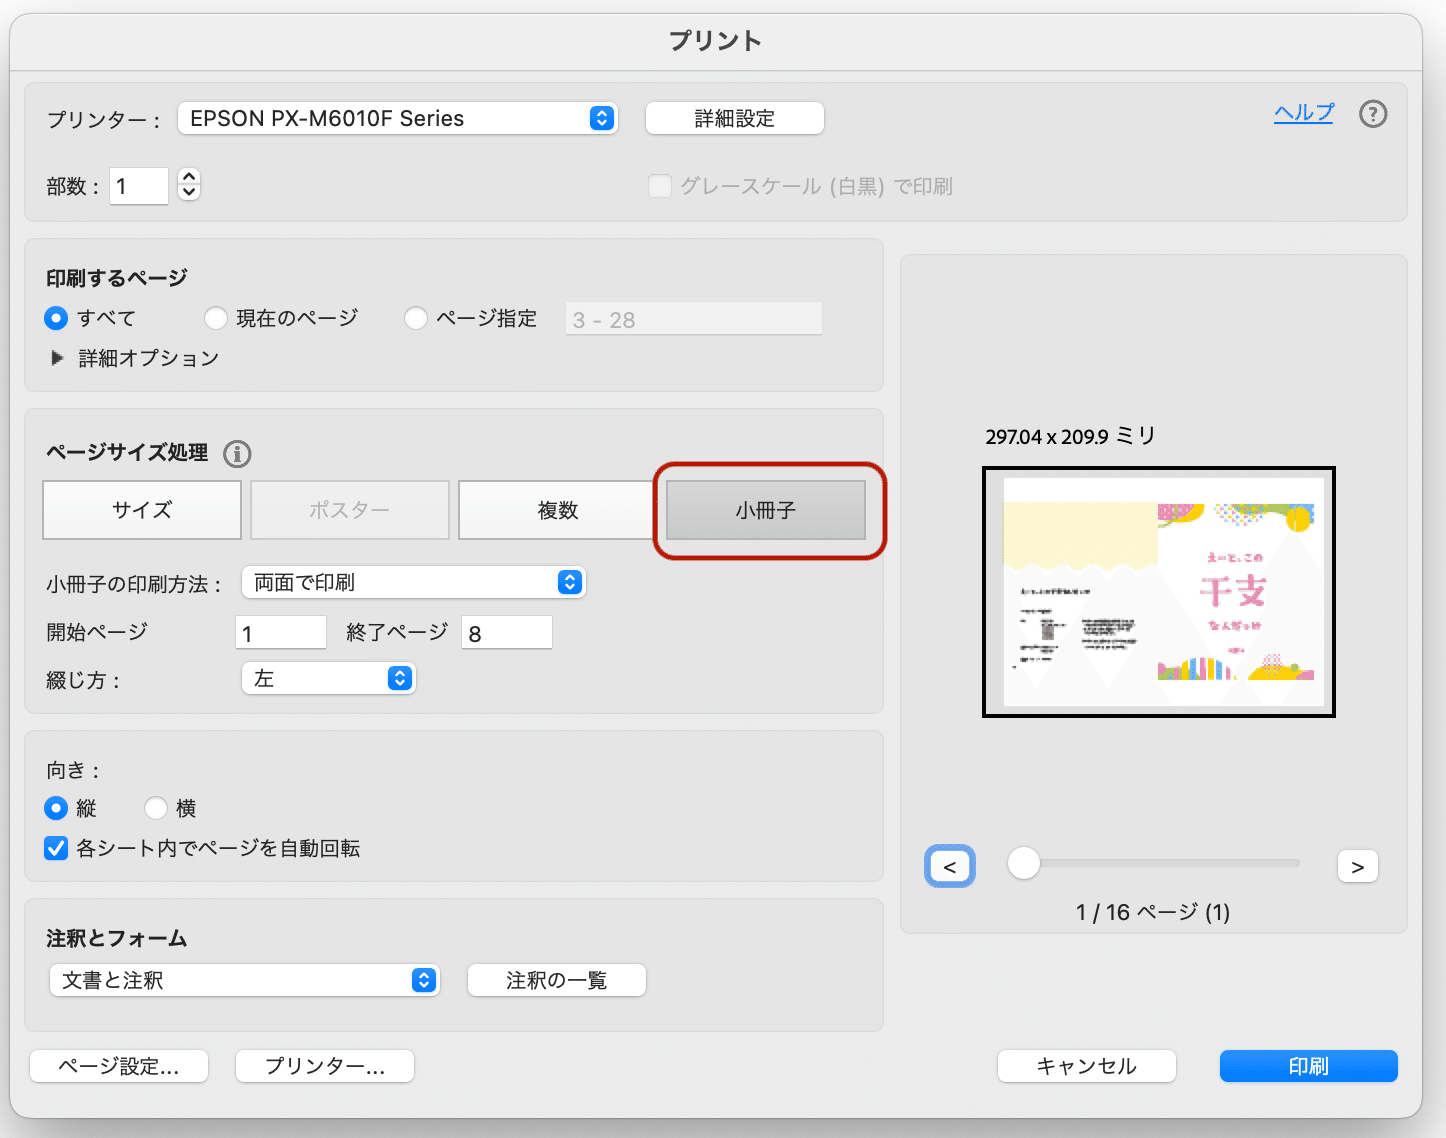The height and width of the screenshot is (1138, 1446).
Task: Choose 横 orientation
Action: (156, 808)
